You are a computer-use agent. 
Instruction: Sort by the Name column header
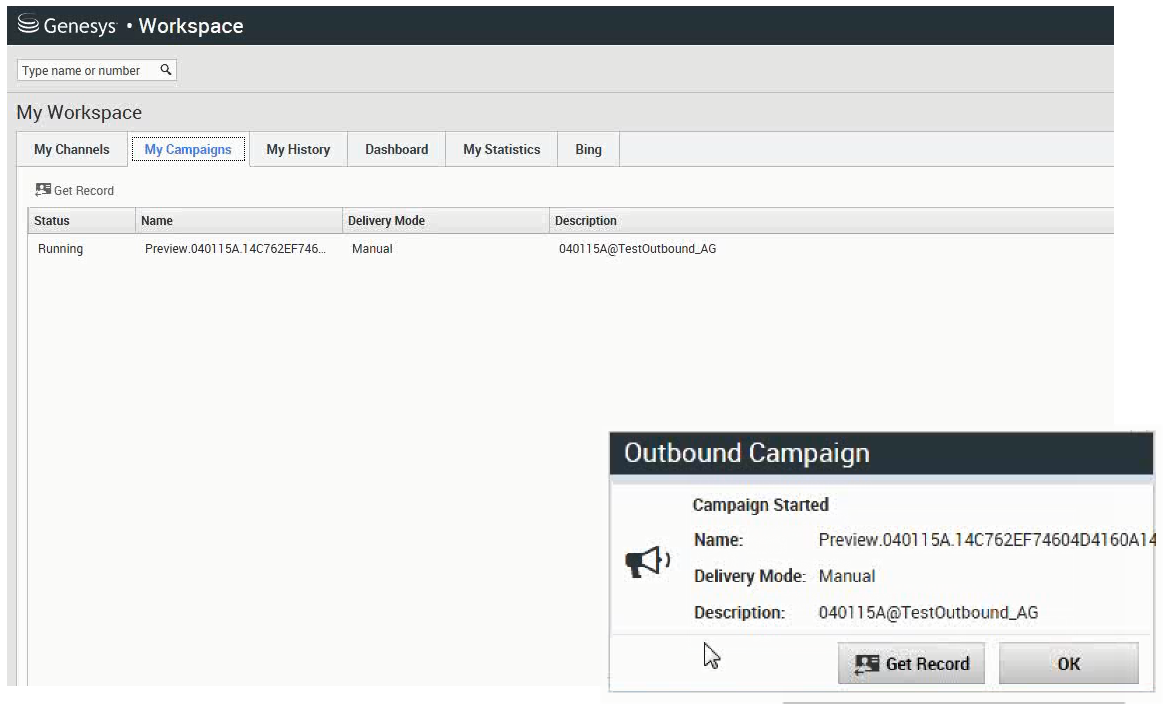click(x=239, y=221)
